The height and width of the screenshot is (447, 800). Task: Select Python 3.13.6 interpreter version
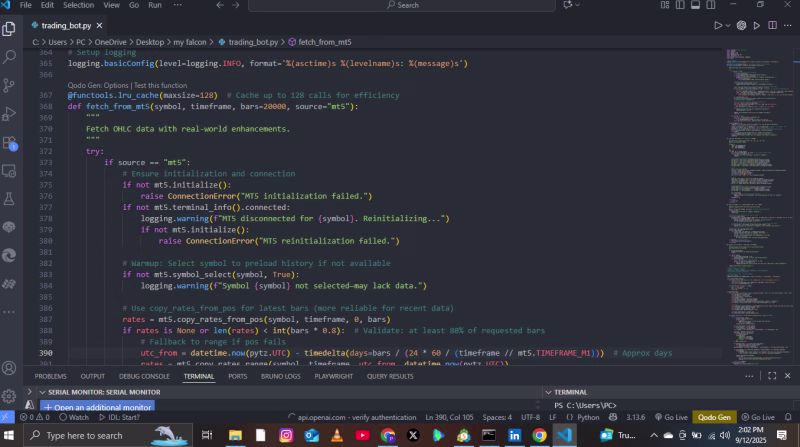point(635,417)
